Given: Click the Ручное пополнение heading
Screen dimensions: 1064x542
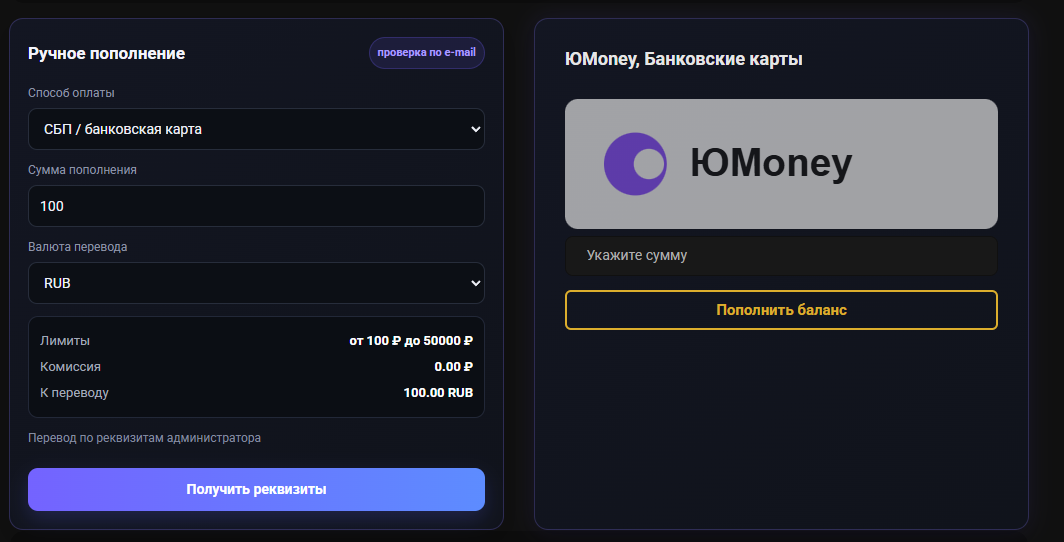Looking at the screenshot, I should tap(107, 54).
